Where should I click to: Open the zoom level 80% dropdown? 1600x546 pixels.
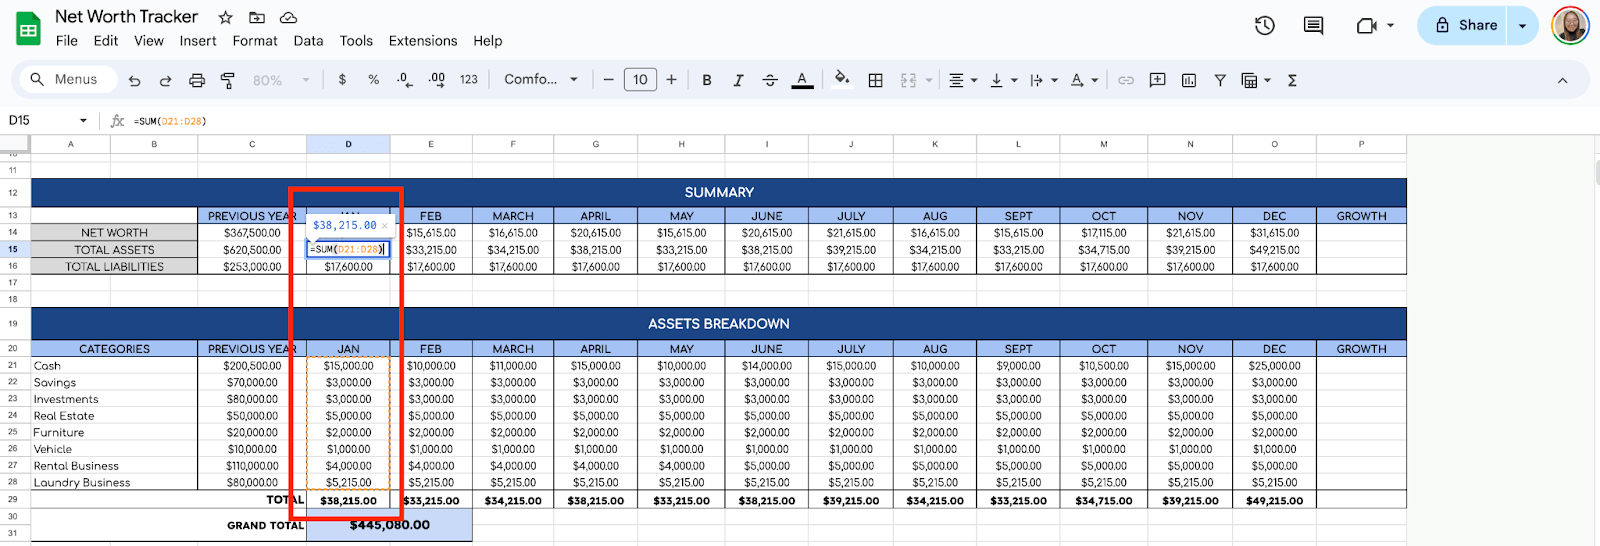(281, 80)
